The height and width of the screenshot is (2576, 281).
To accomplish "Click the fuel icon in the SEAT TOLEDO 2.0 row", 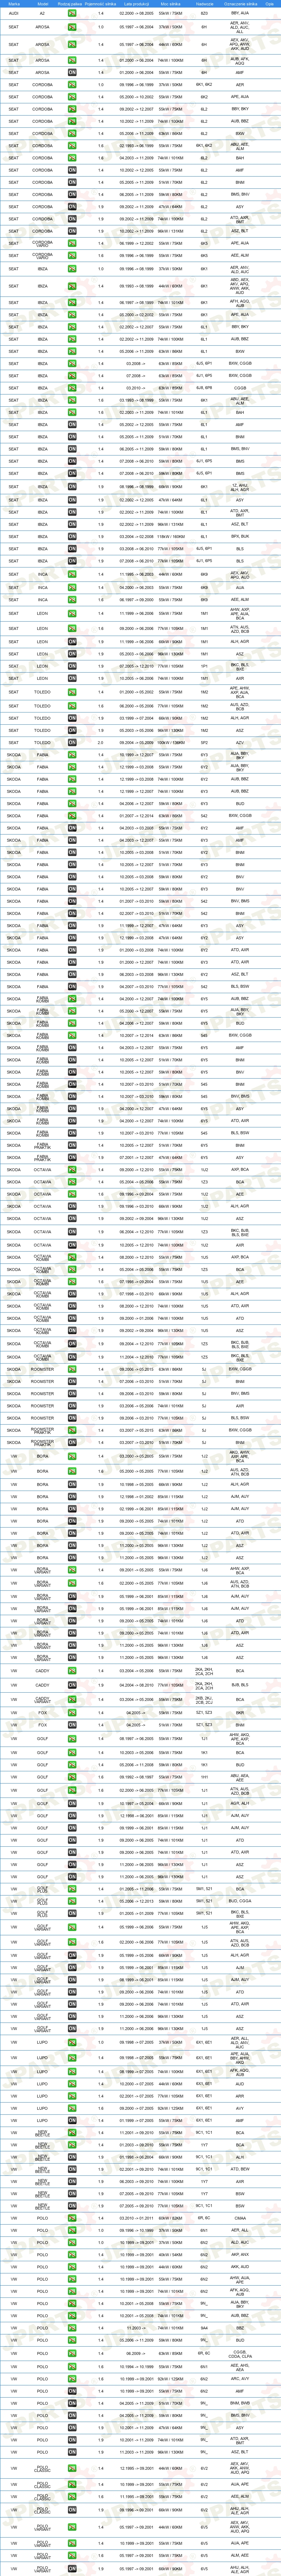I will (x=72, y=743).
